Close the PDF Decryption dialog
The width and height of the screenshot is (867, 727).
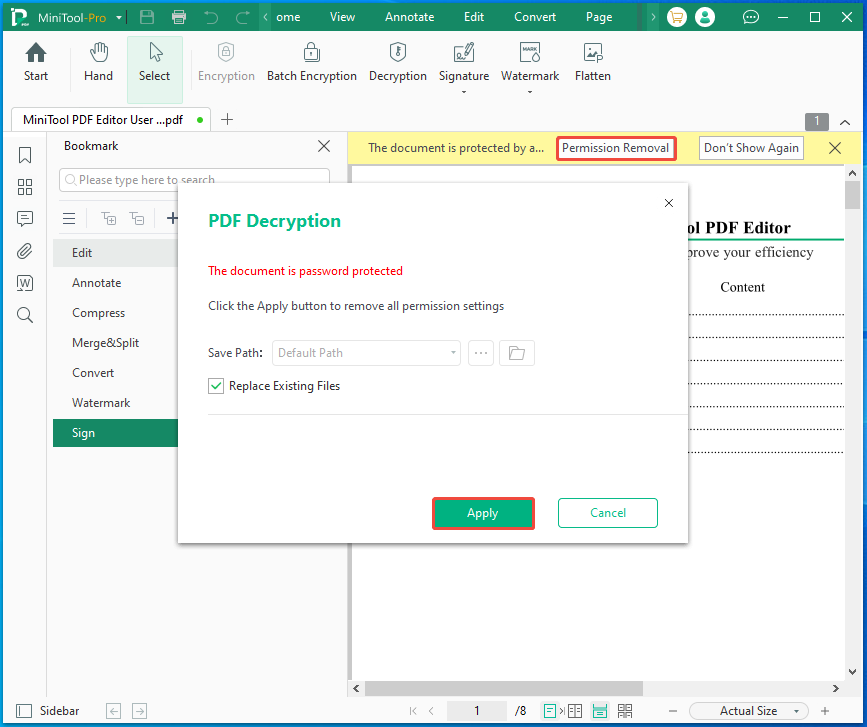click(x=668, y=203)
